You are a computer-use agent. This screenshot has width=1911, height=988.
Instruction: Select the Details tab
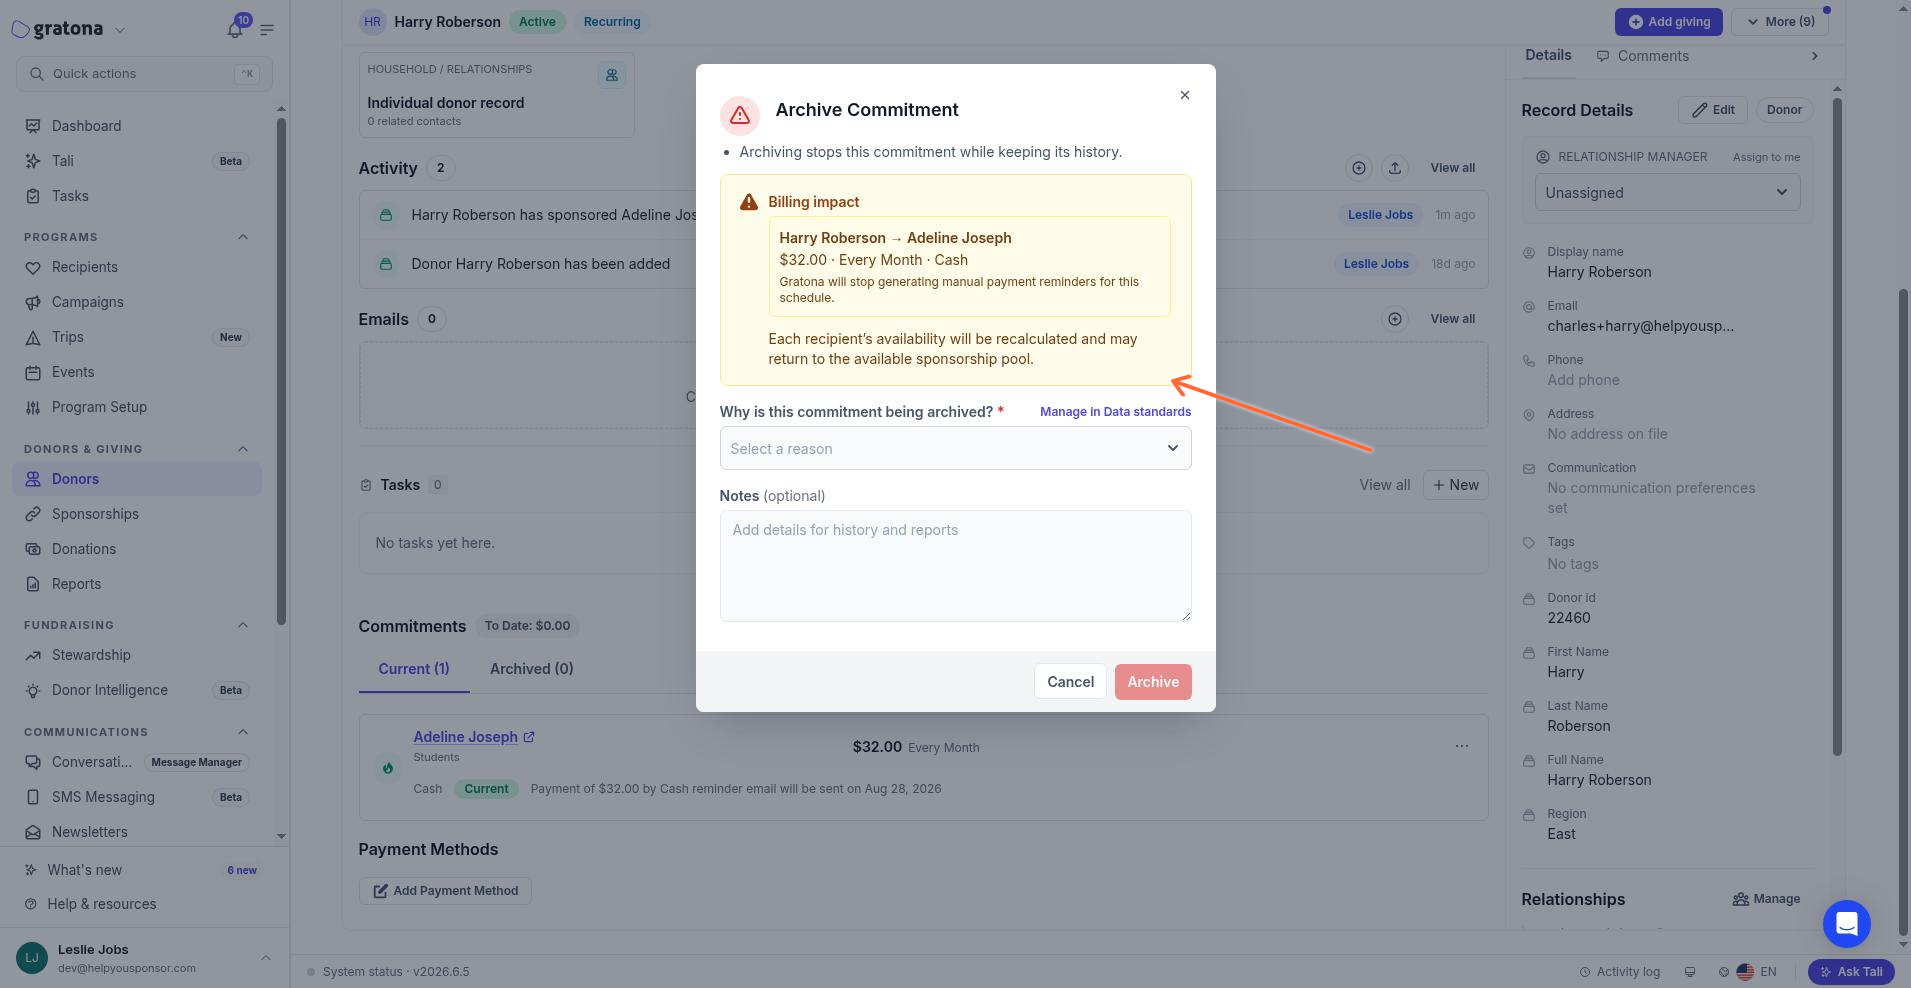pyautogui.click(x=1548, y=55)
